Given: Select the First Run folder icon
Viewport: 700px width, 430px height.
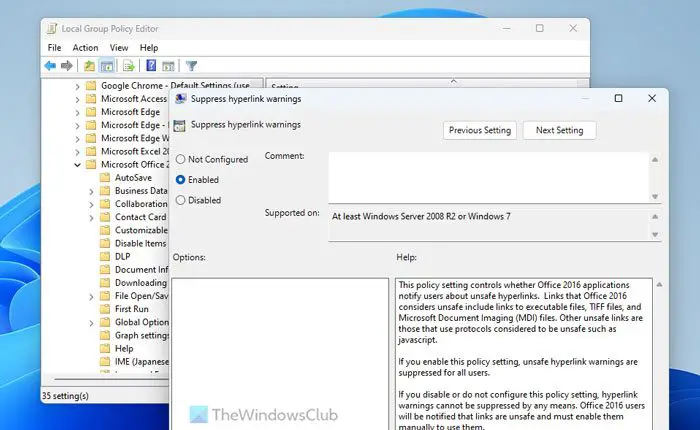Looking at the screenshot, I should click(105, 309).
